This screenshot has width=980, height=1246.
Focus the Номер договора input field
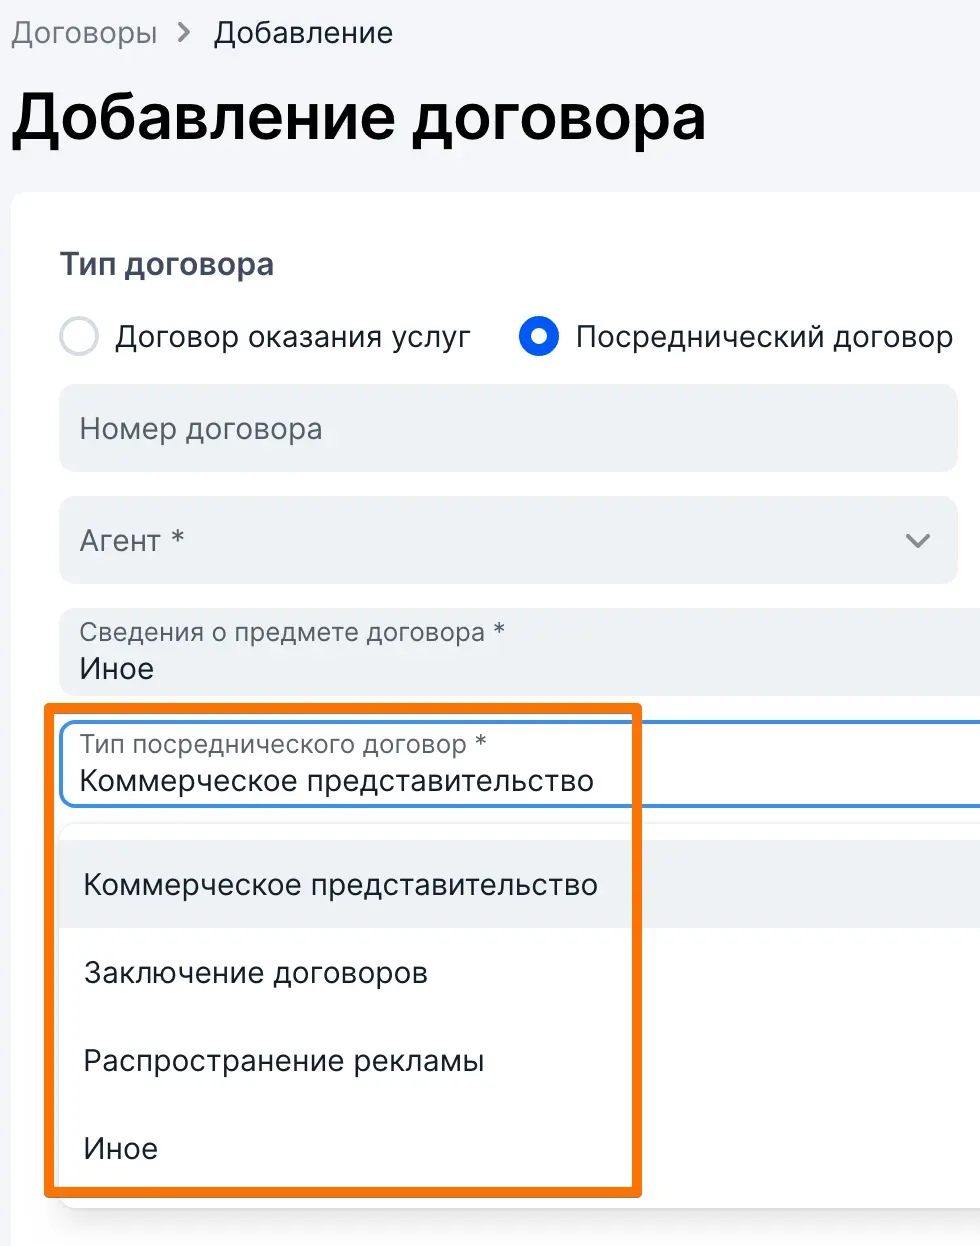(x=508, y=429)
